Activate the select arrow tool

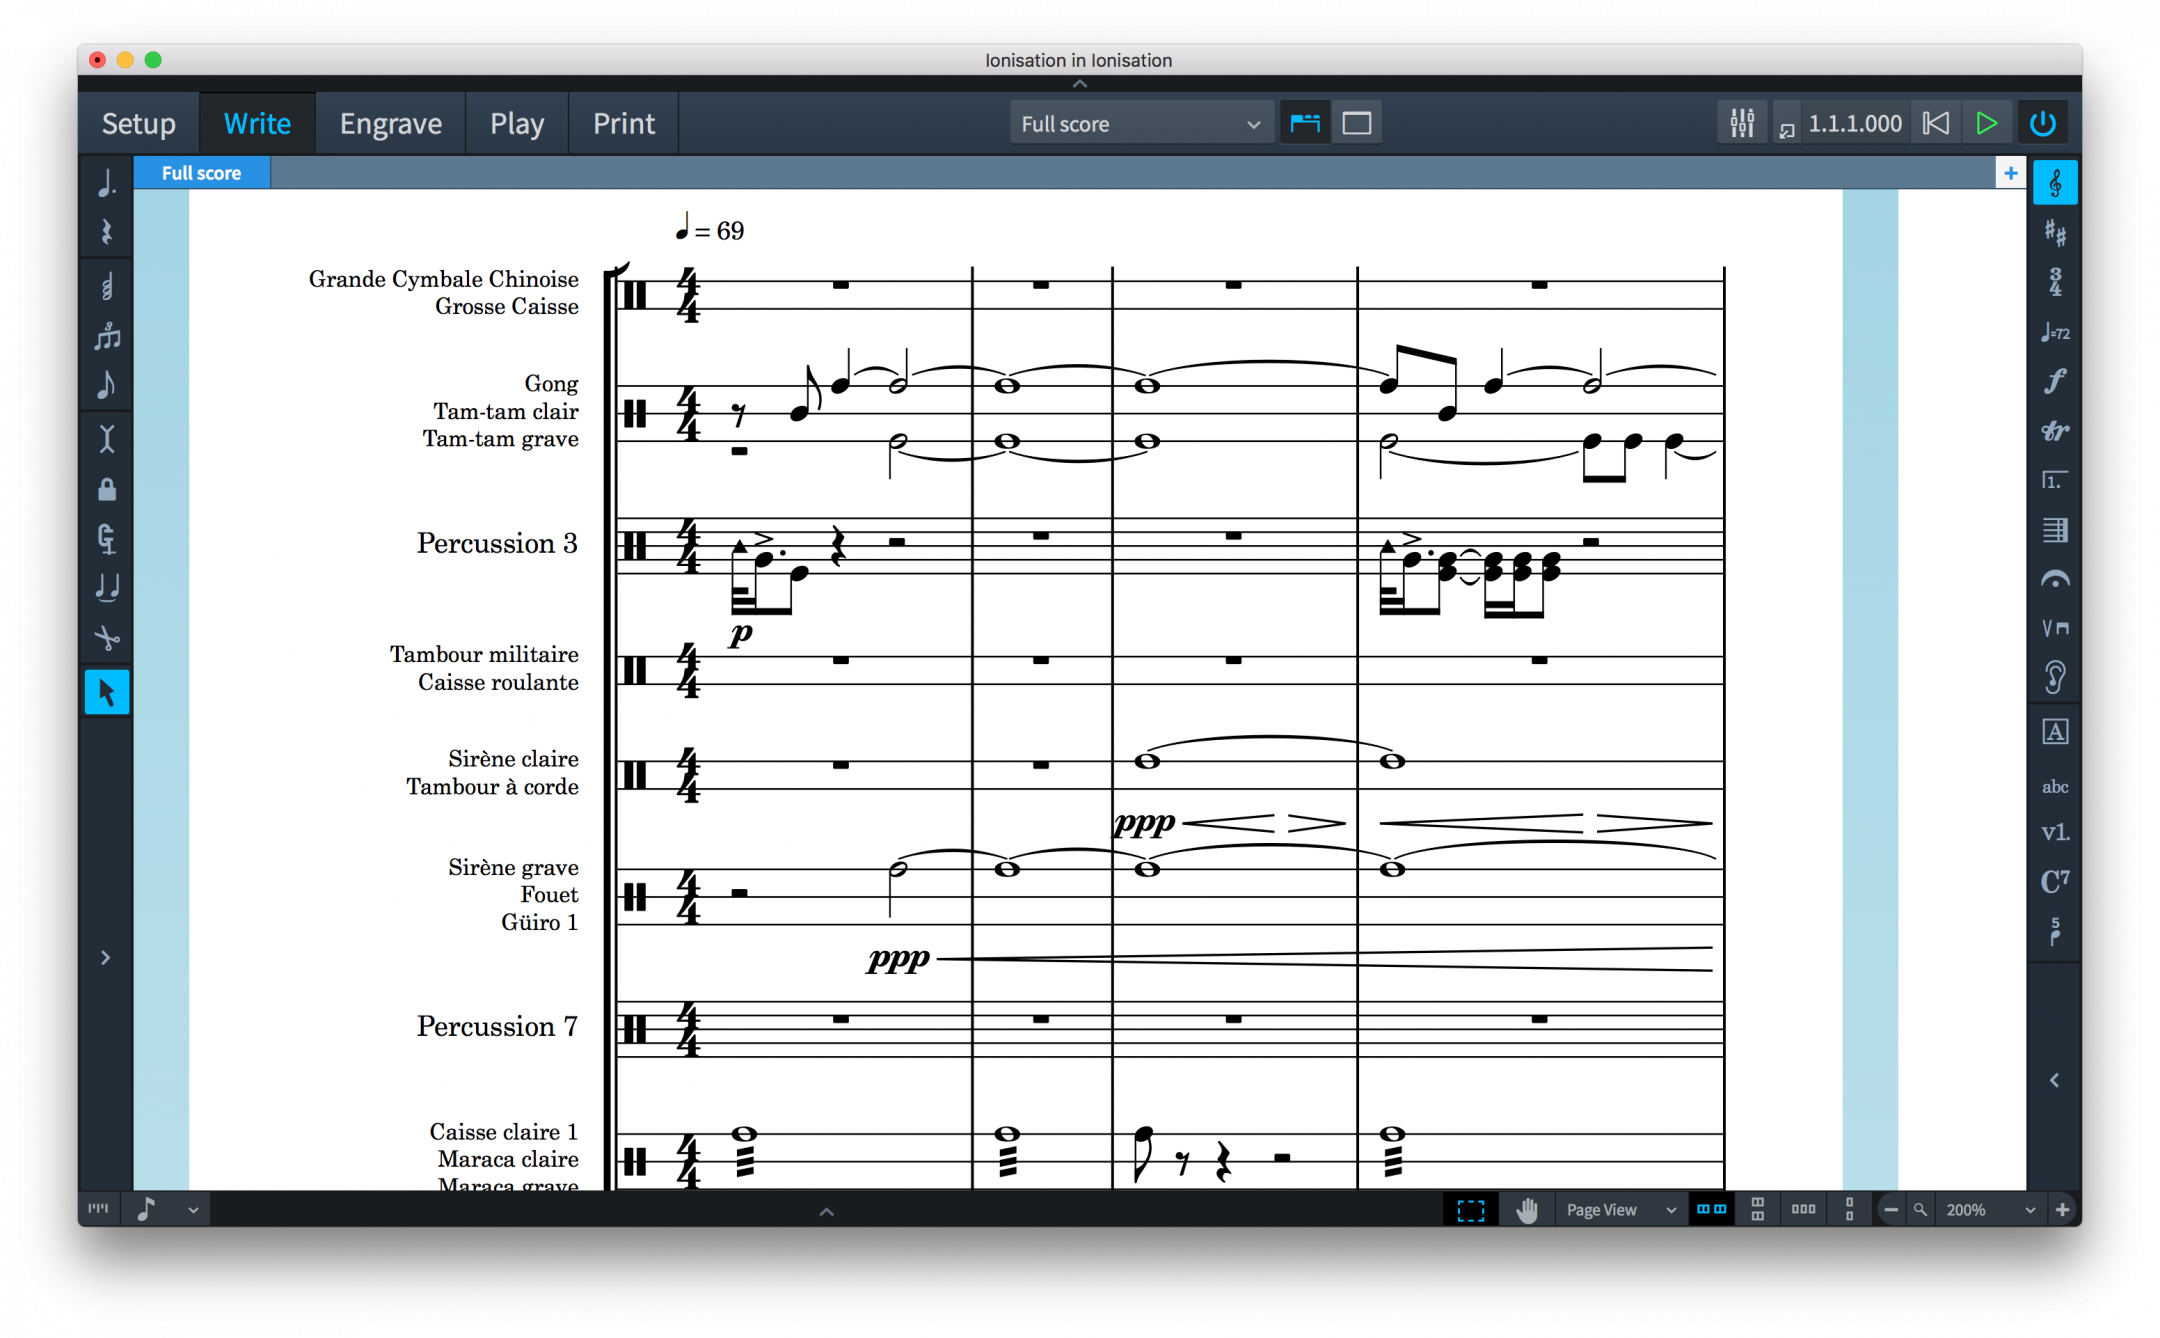click(x=106, y=692)
